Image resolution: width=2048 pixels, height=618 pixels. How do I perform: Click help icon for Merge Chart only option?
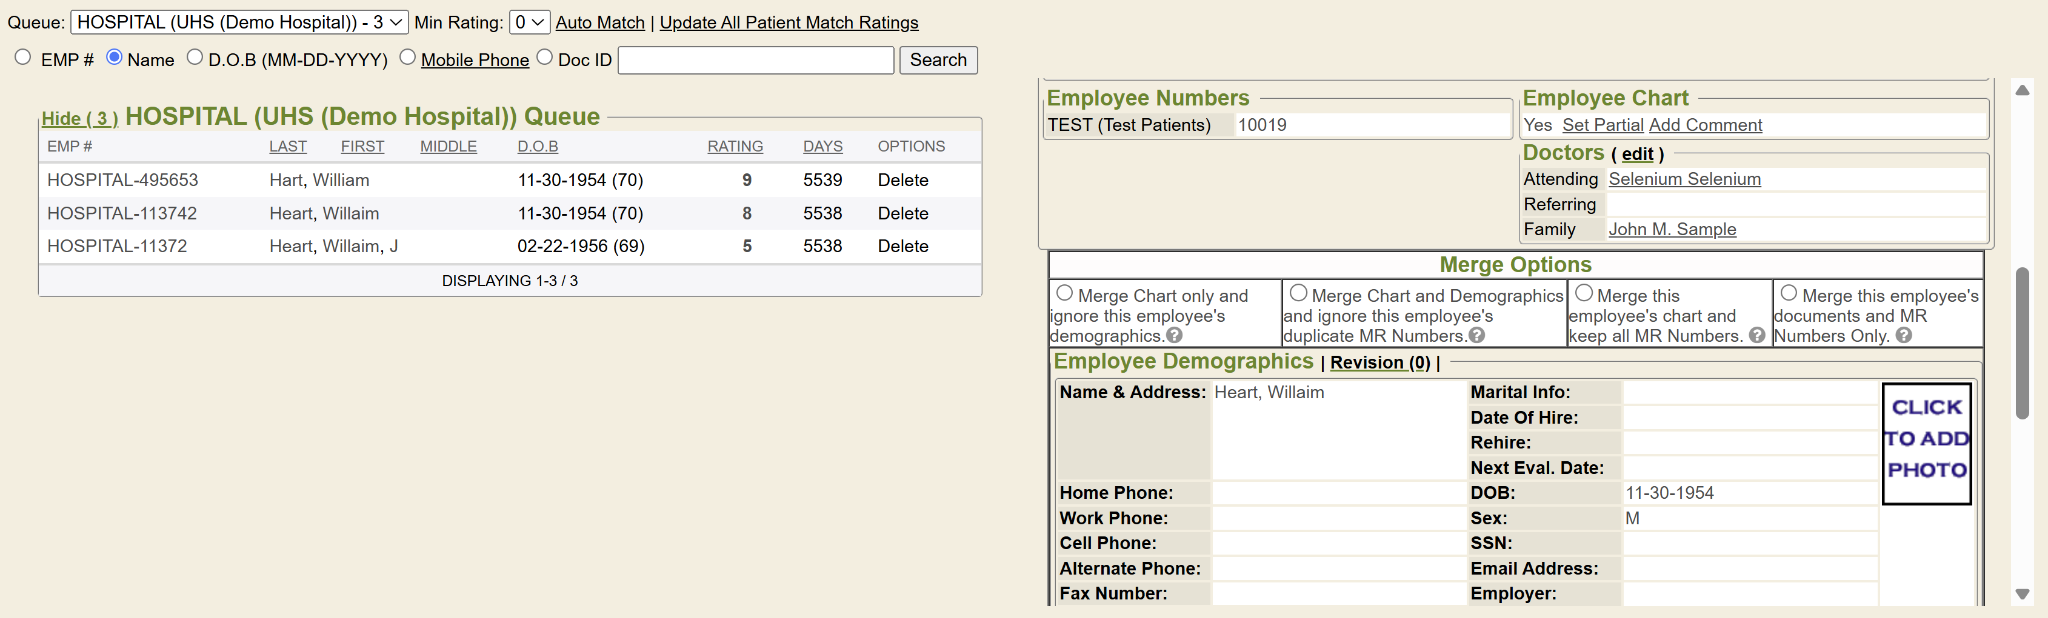pos(1174,336)
